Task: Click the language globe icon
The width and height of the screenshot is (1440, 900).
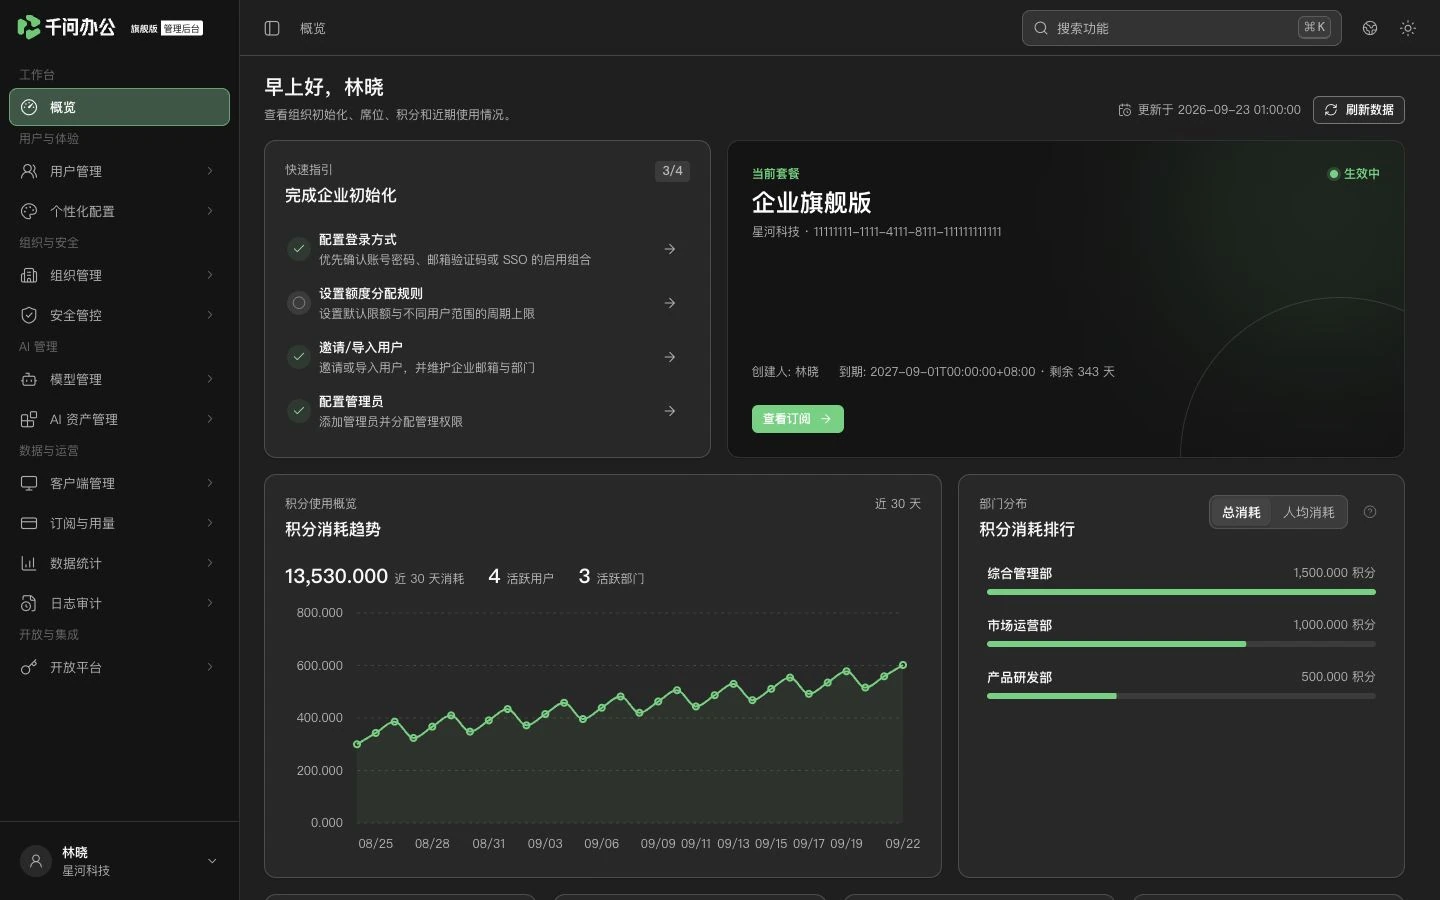Action: click(x=1370, y=28)
